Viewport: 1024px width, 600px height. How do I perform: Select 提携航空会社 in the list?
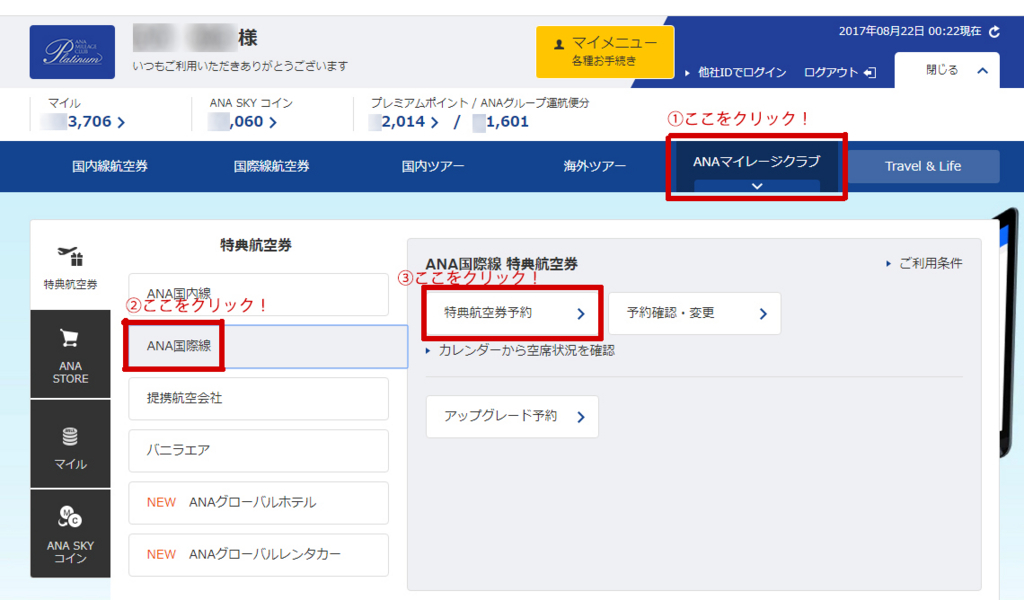(x=258, y=398)
